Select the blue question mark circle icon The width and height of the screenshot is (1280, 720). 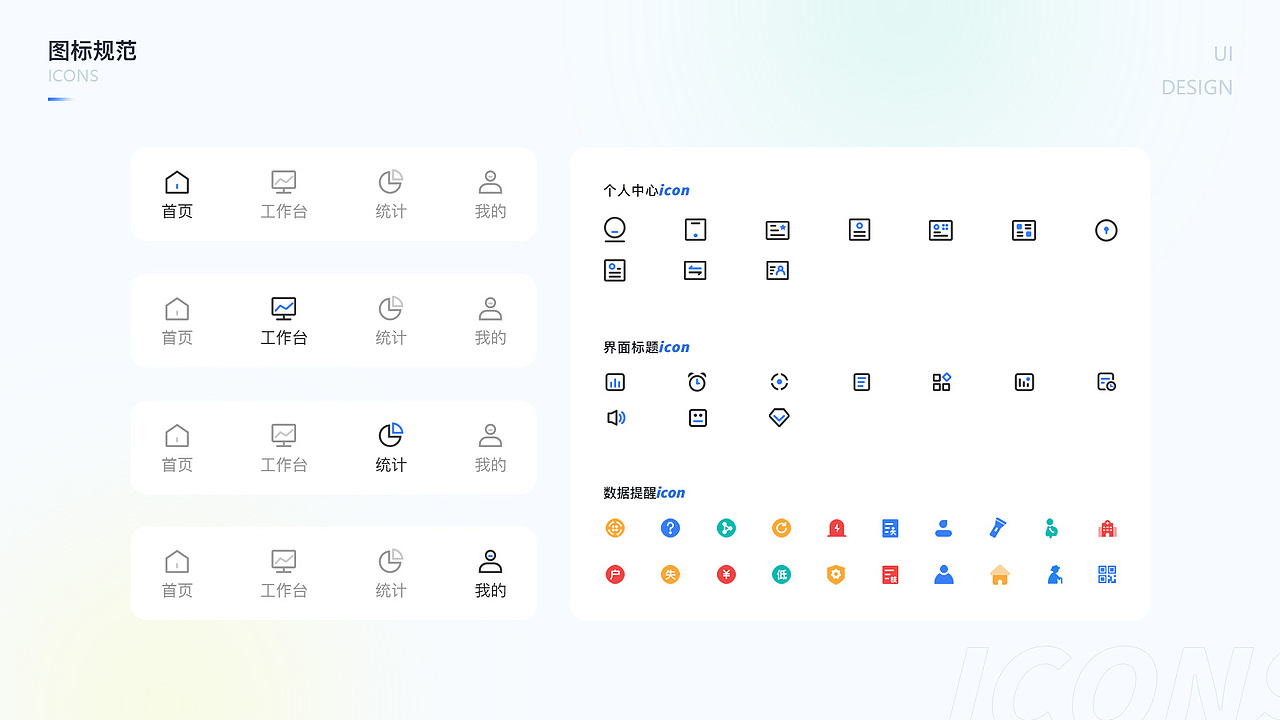pyautogui.click(x=670, y=528)
